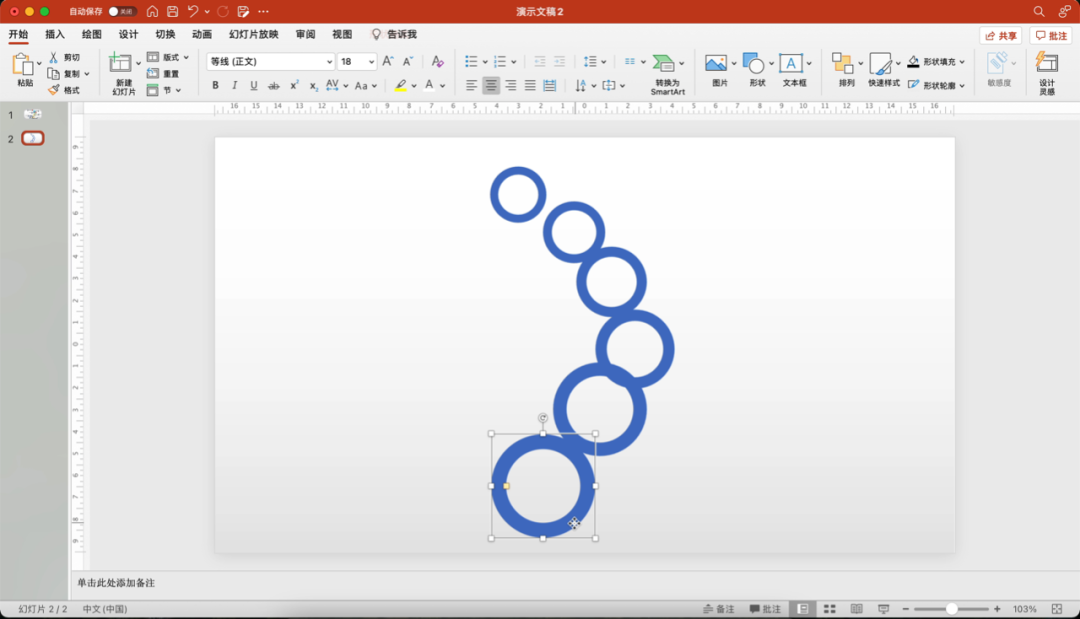
Task: Click the 共享 (Share) button
Action: [x=1000, y=36]
